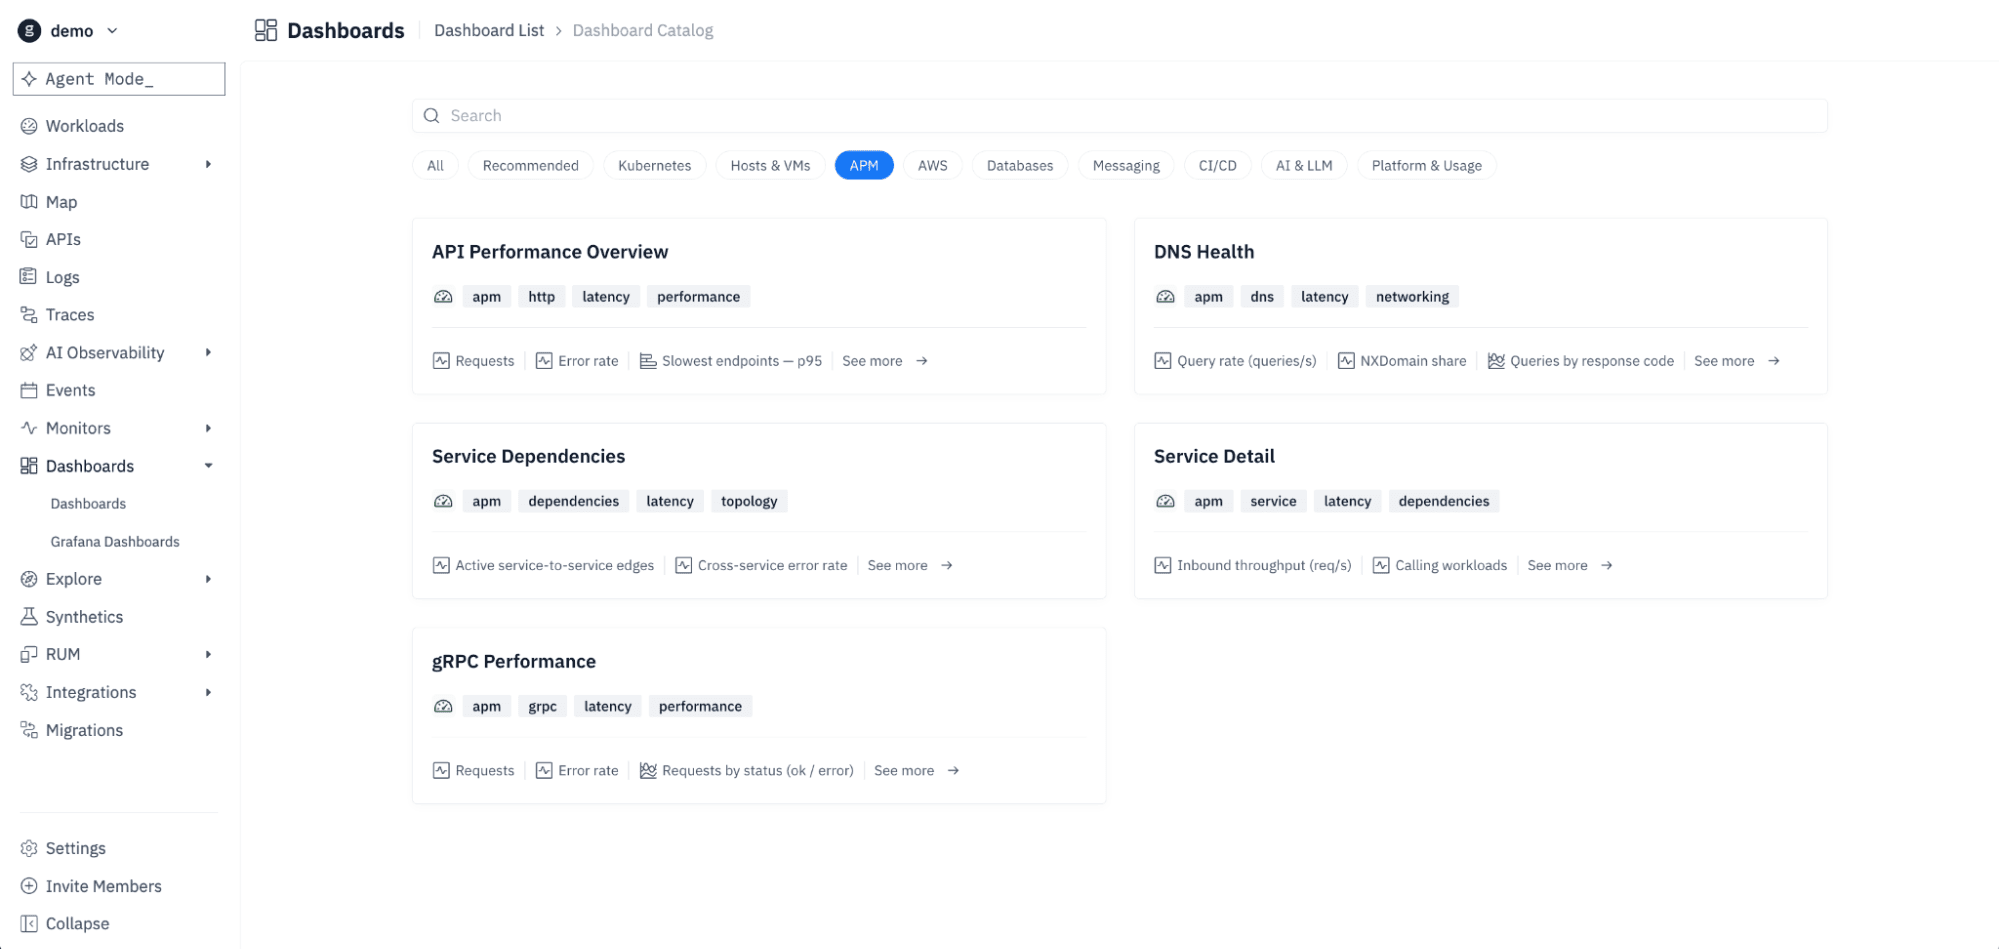
Task: Select the Platform & Usage filter
Action: 1426,166
